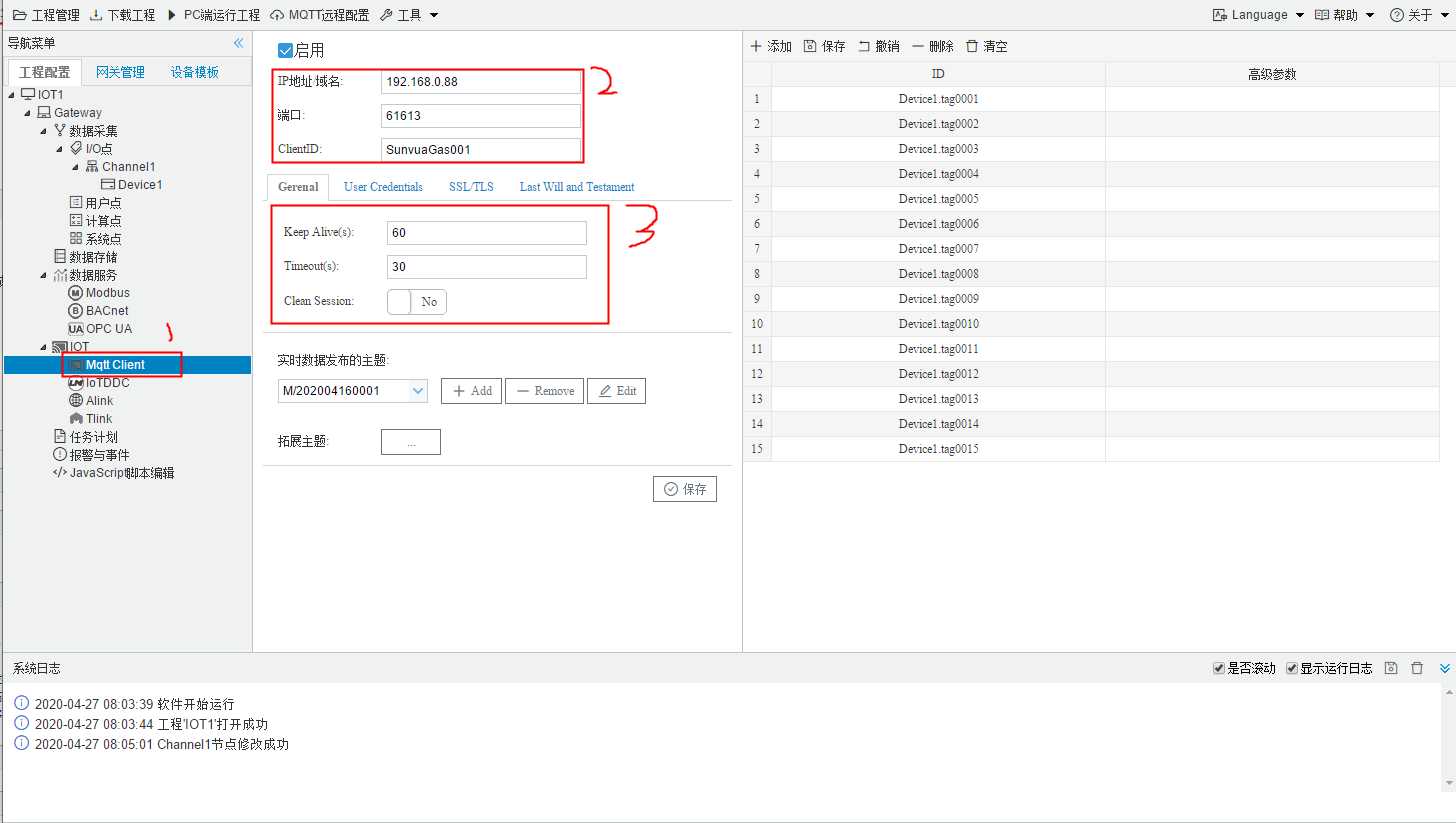Select Mqtt Client in the tree
Image resolution: width=1456 pixels, height=823 pixels.
pyautogui.click(x=115, y=365)
